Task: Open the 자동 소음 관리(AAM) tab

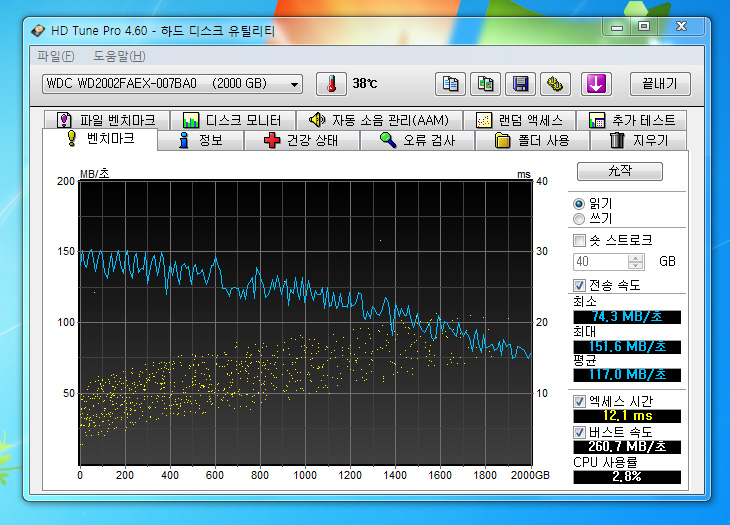Action: coord(379,120)
